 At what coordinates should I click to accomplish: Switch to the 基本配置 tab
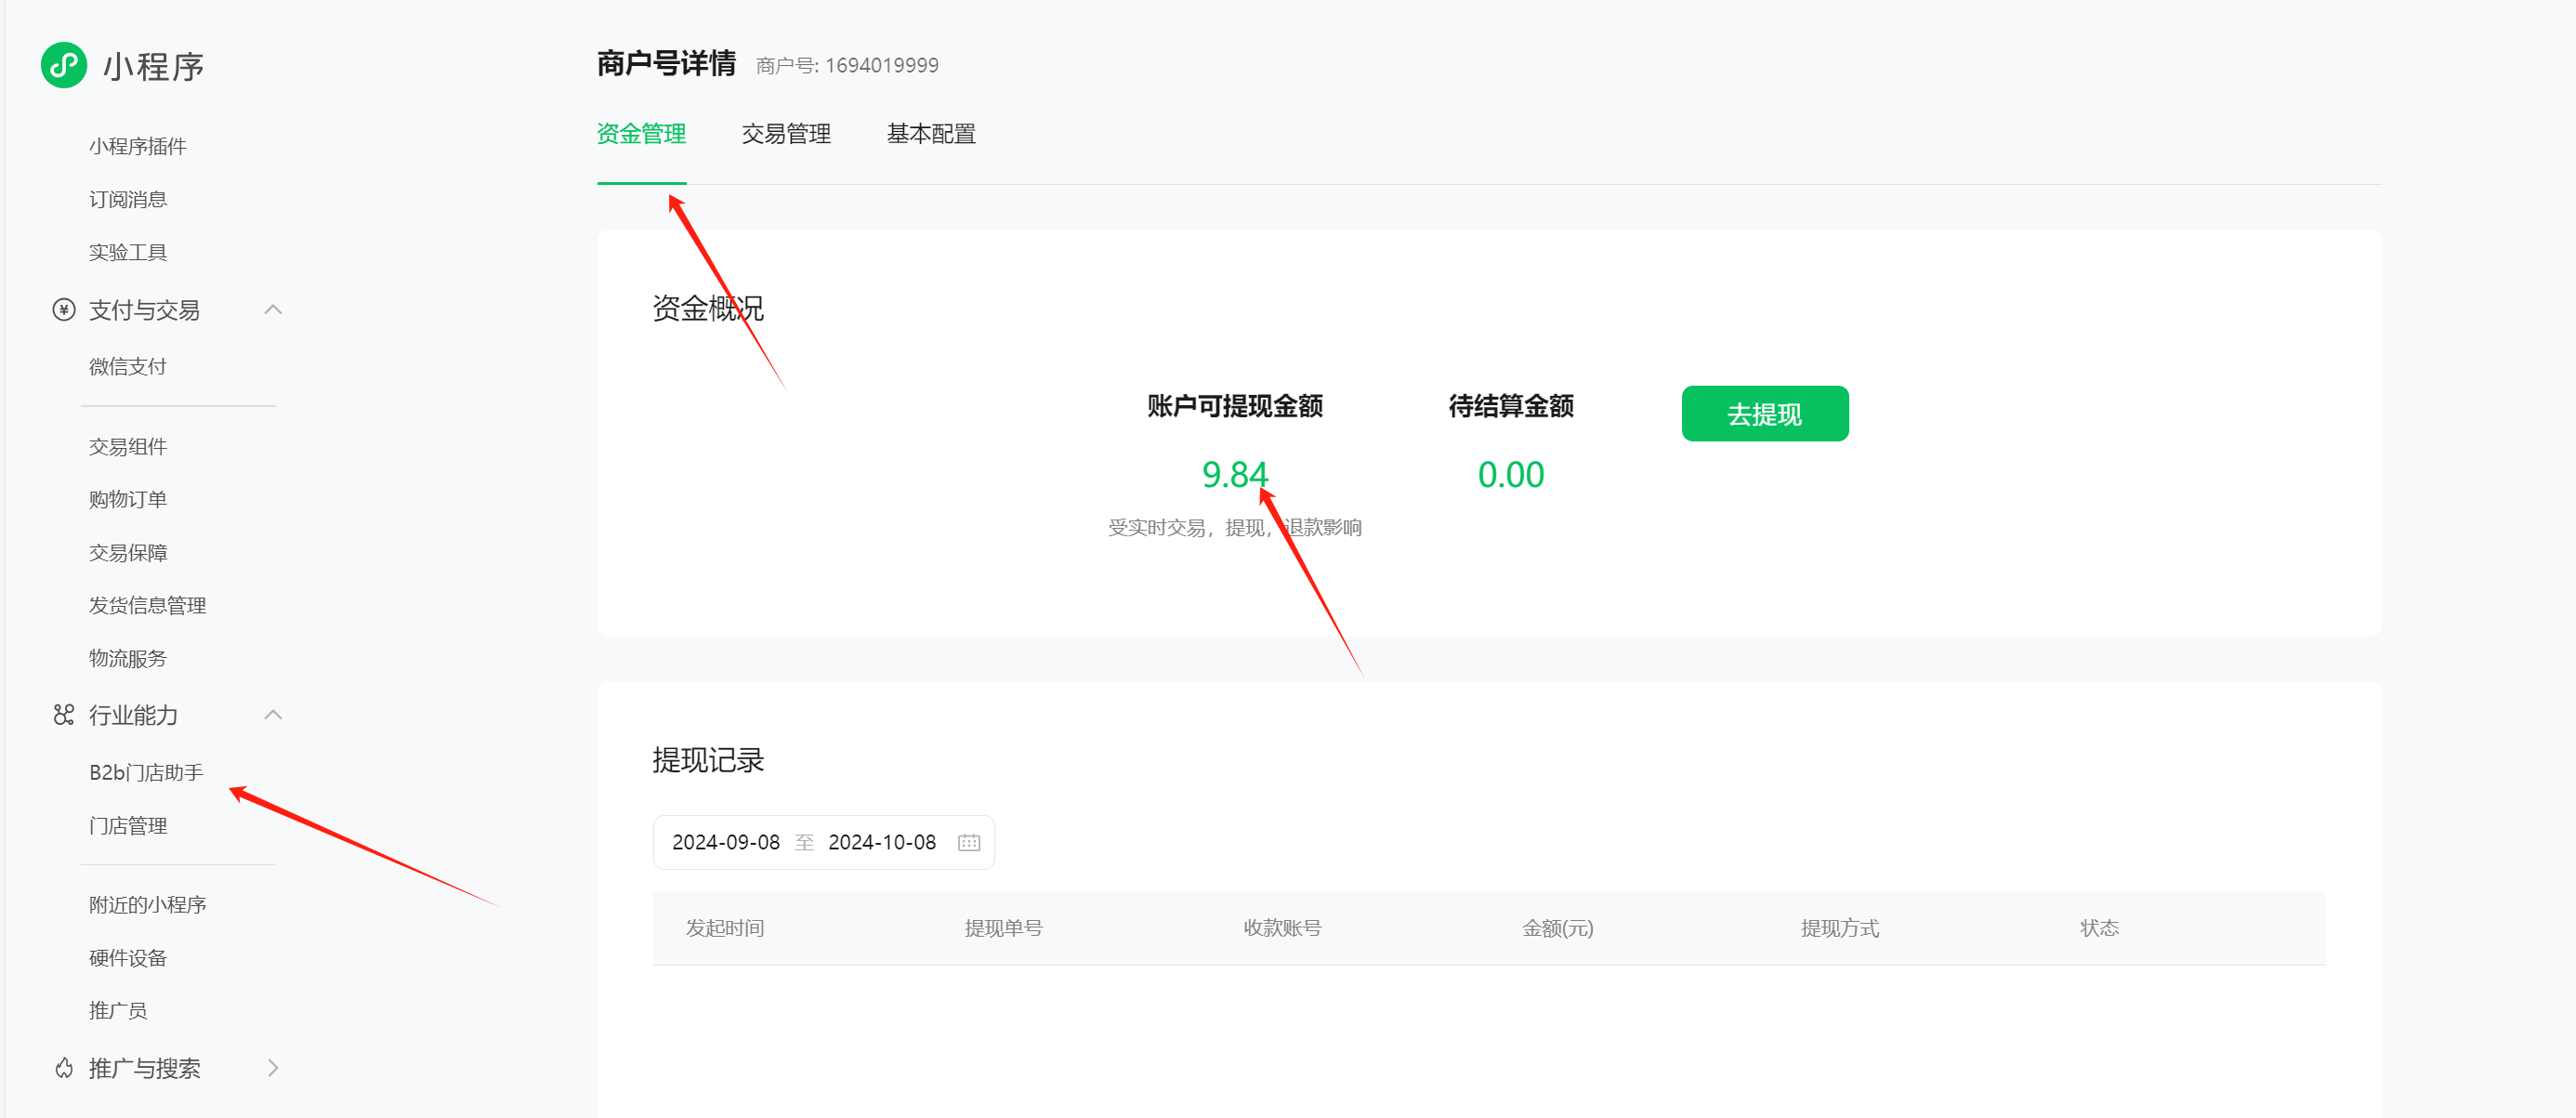coord(930,134)
